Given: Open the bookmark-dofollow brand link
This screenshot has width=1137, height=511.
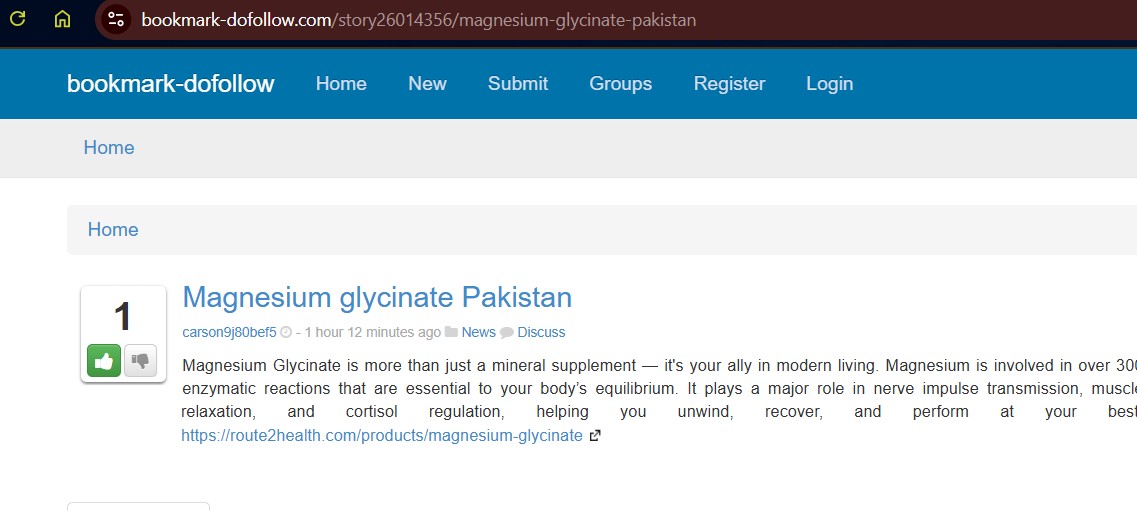Looking at the screenshot, I should 170,84.
